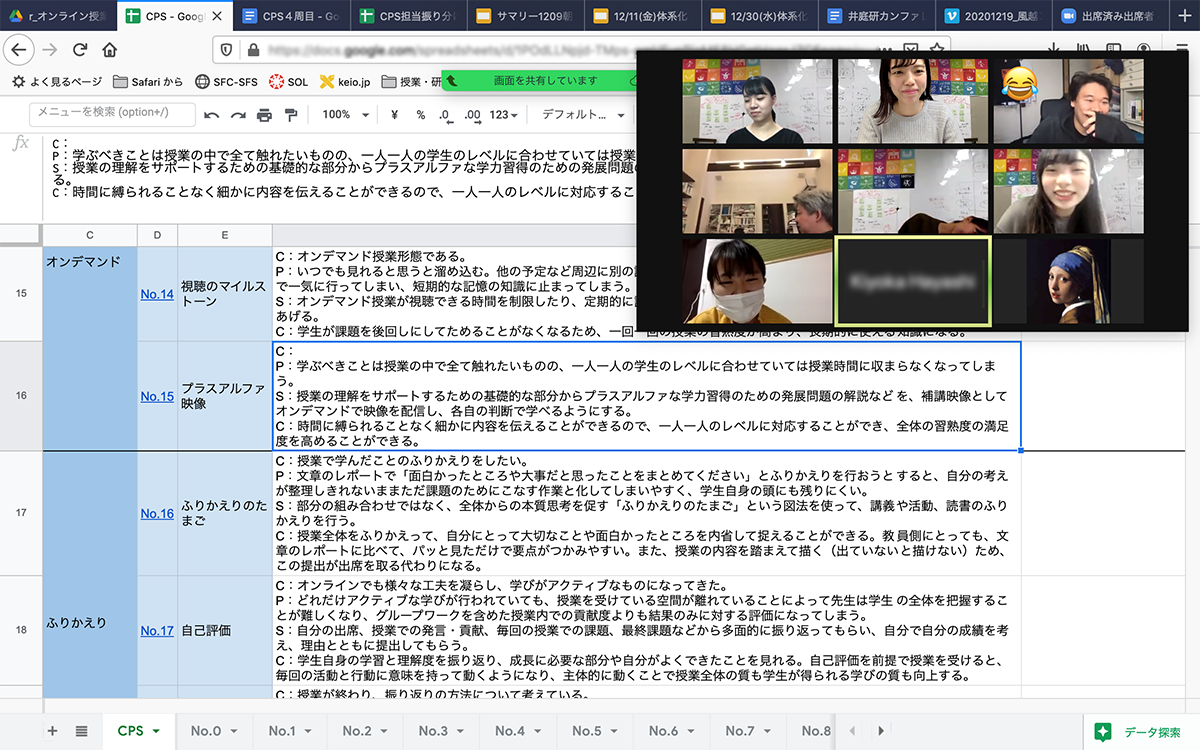
Task: Decrease decimal places with the .0 button
Action: point(445,115)
